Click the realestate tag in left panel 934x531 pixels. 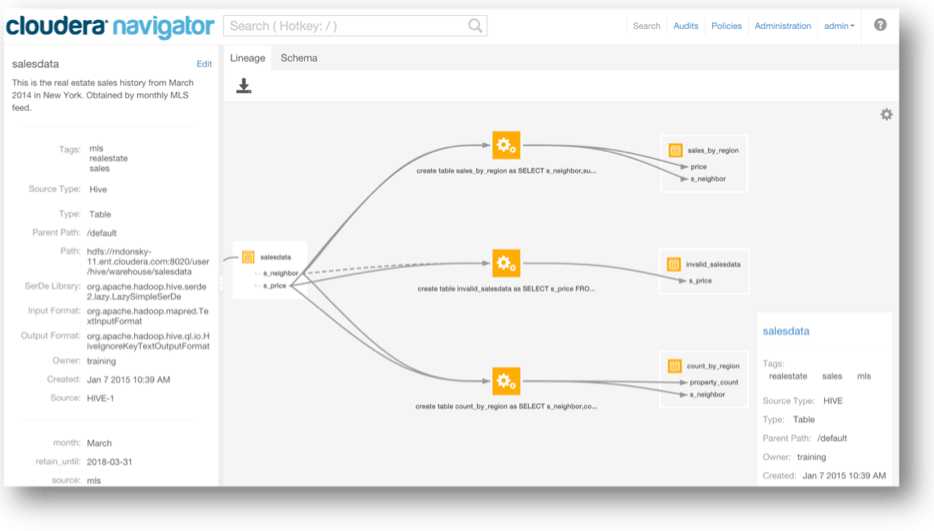[x=108, y=158]
